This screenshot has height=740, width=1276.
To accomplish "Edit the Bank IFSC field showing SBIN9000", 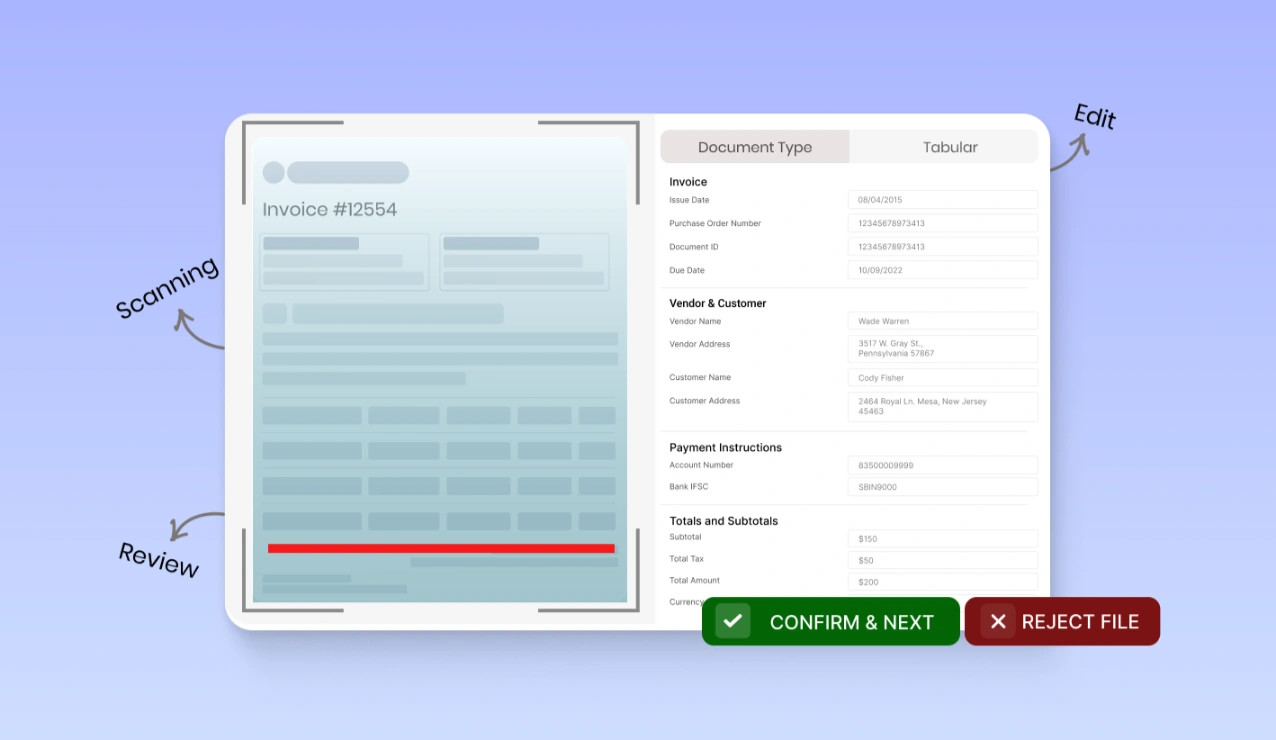I will (941, 486).
